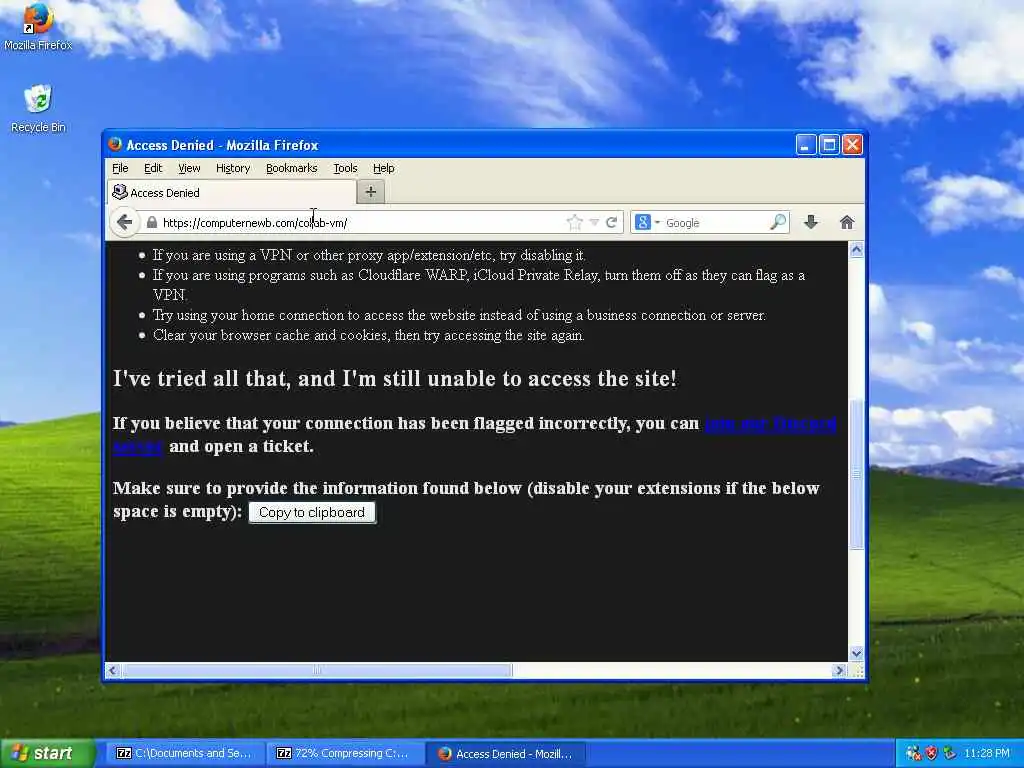The image size is (1024, 768).
Task: Open a new tab with plus button
Action: [370, 192]
